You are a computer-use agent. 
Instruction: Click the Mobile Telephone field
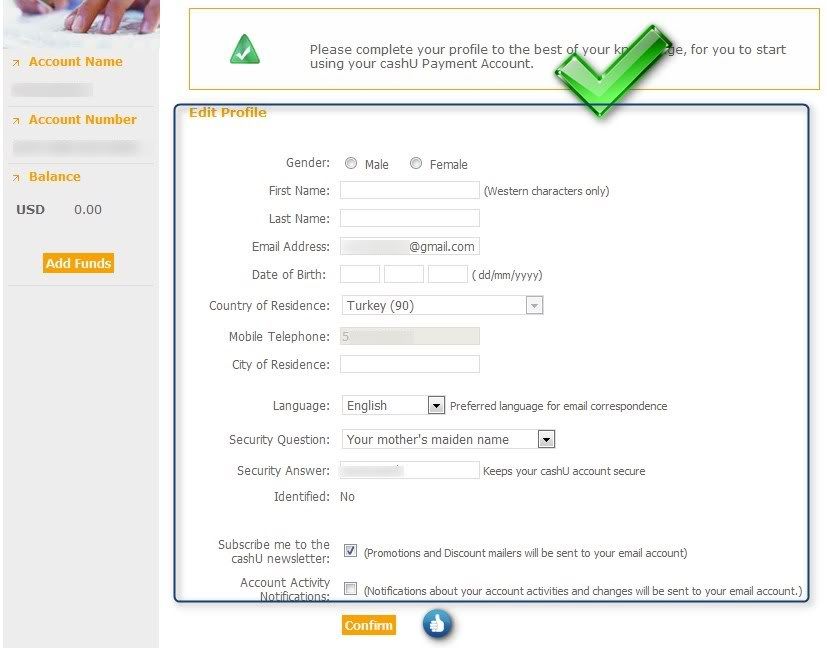point(410,336)
